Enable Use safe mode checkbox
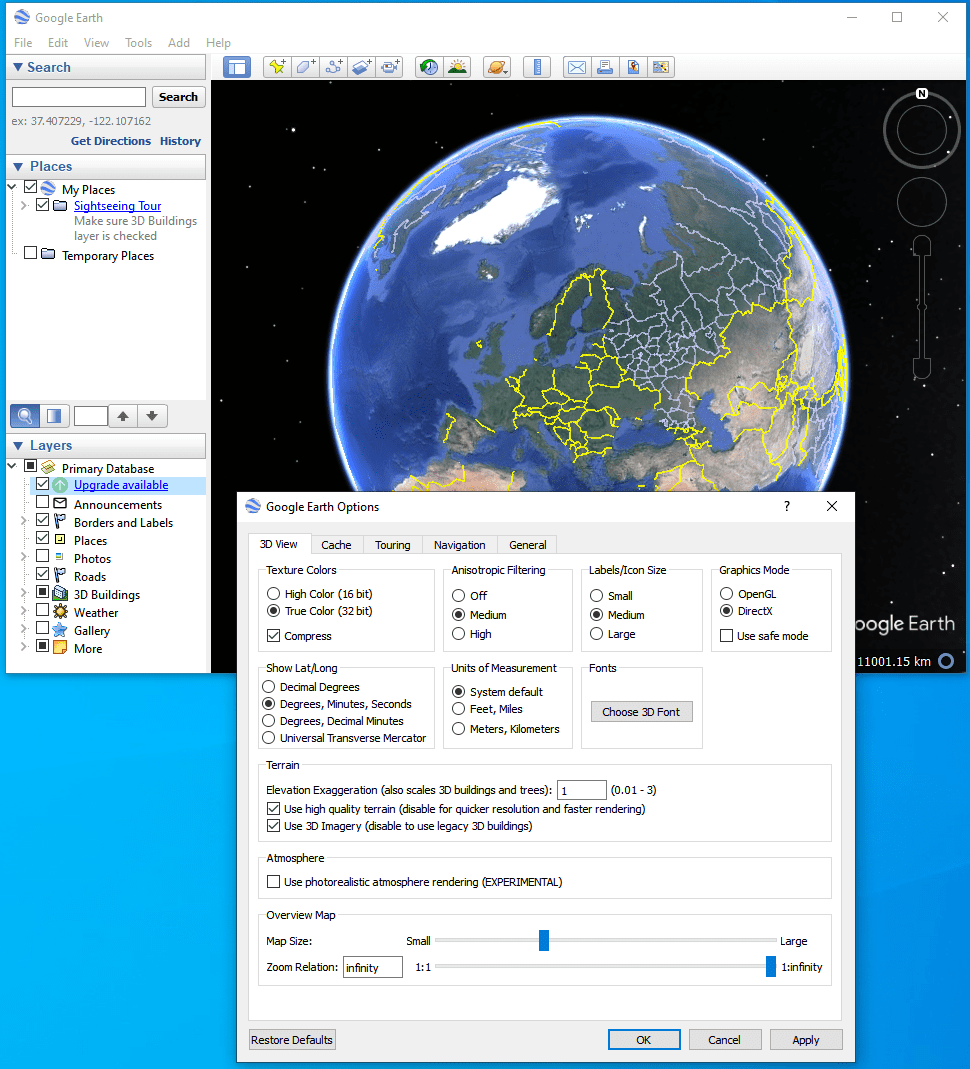The height and width of the screenshot is (1069, 970). (727, 635)
